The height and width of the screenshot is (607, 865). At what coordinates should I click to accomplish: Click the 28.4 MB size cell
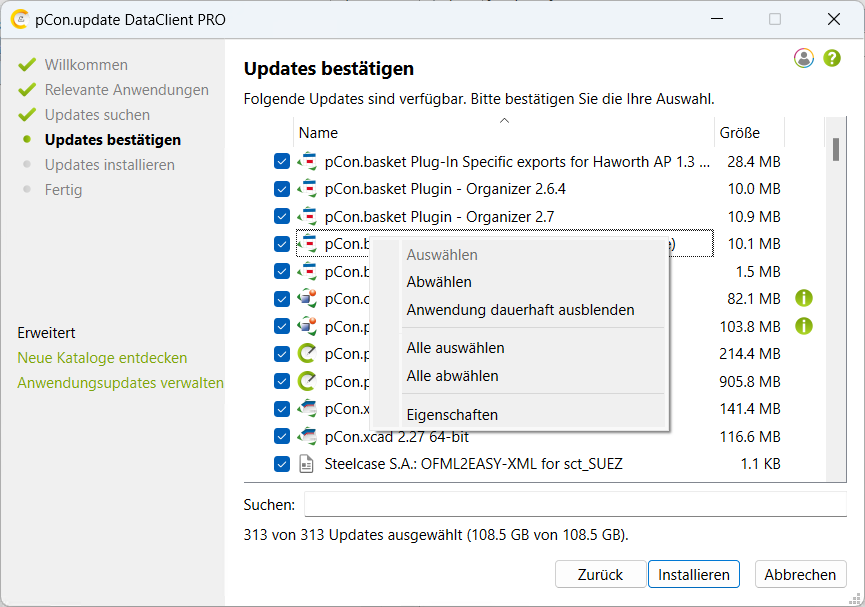(x=754, y=162)
